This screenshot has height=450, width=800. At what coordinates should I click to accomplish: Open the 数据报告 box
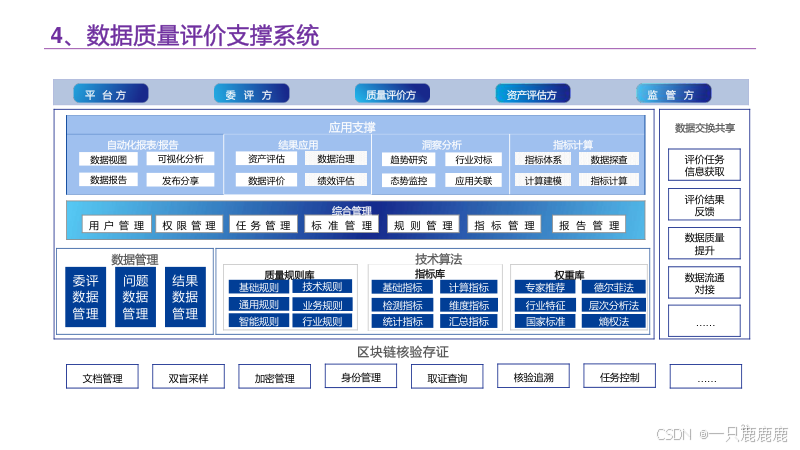108,180
